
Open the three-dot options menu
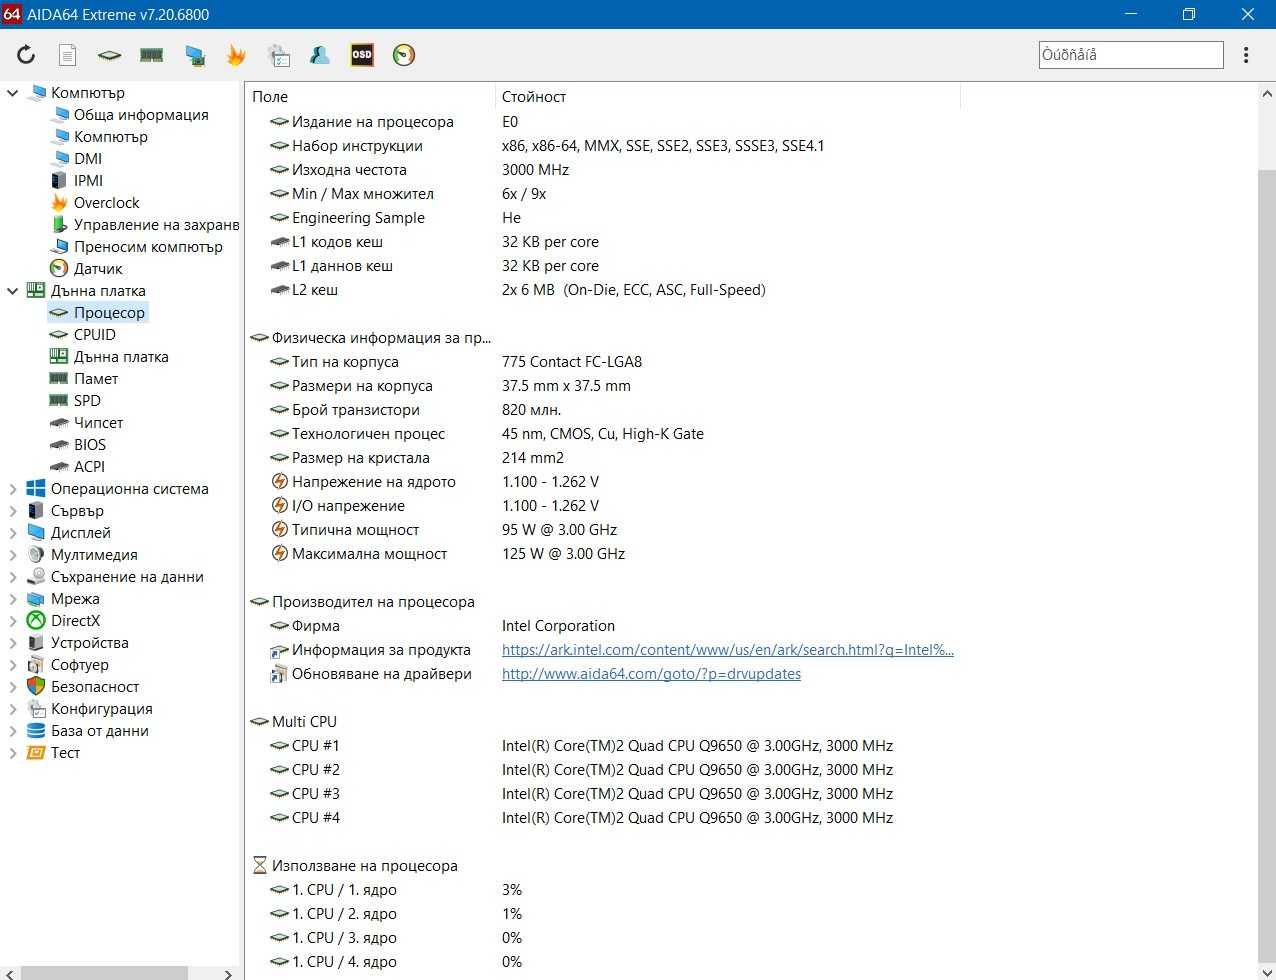(1246, 55)
